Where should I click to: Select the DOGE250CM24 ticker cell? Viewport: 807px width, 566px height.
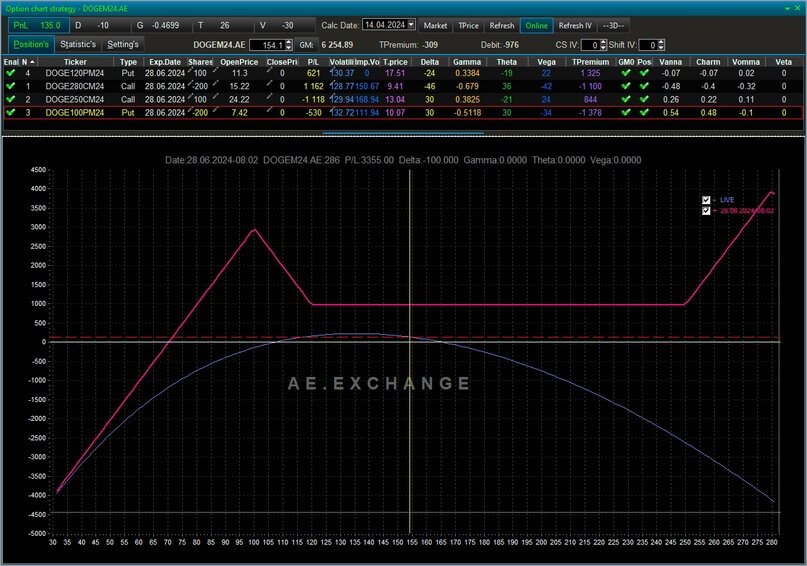pos(75,99)
